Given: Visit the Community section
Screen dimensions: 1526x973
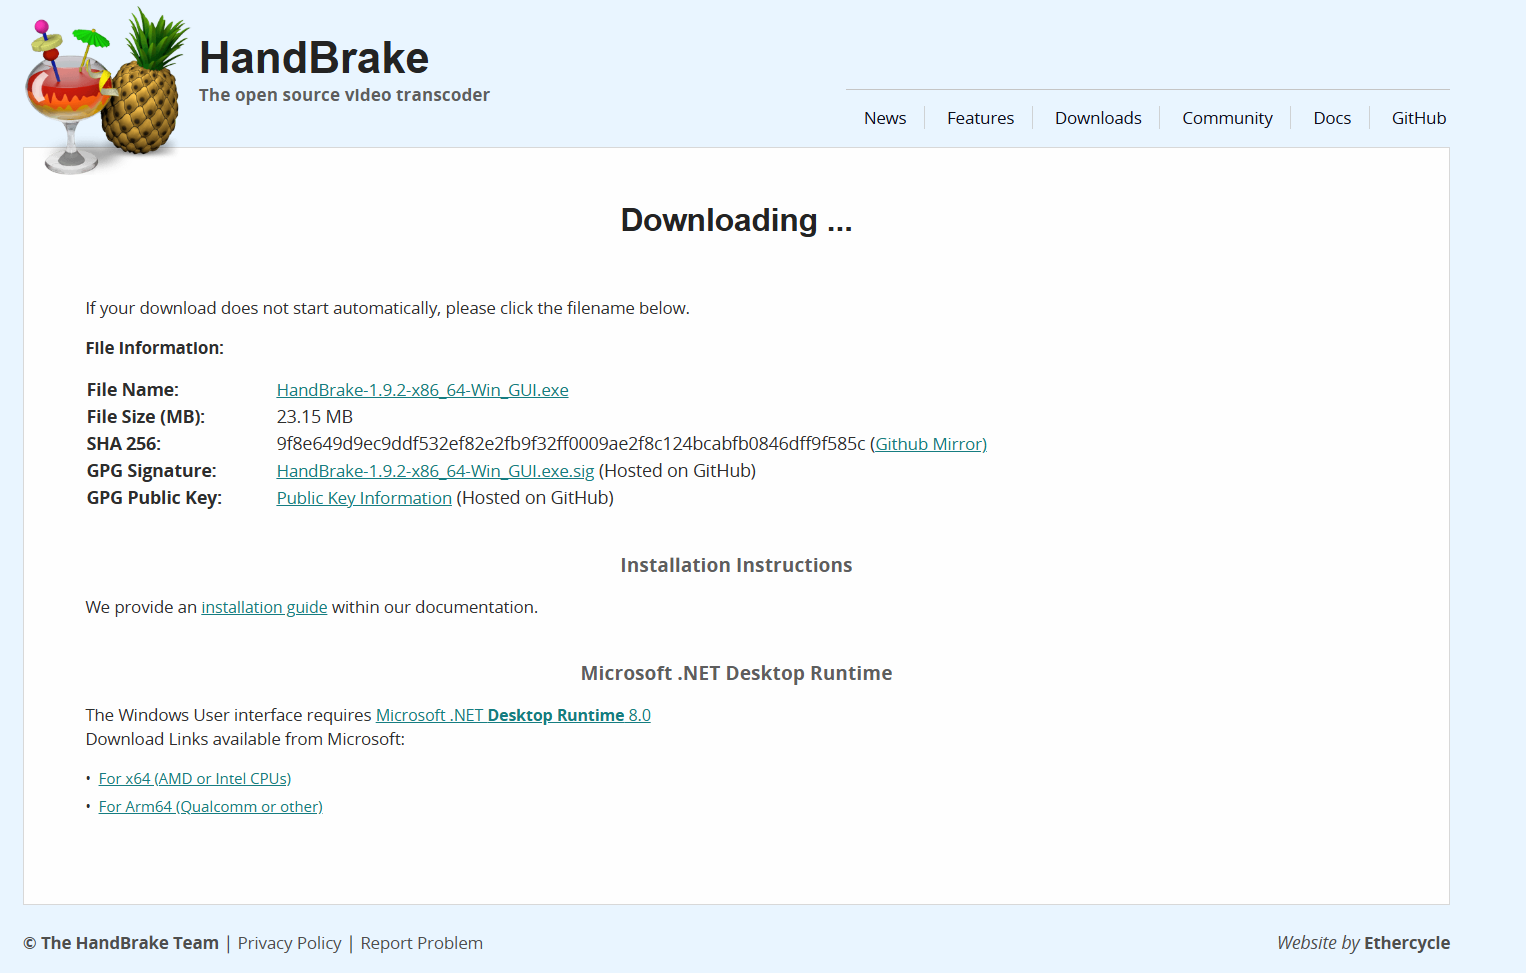Looking at the screenshot, I should [1227, 118].
